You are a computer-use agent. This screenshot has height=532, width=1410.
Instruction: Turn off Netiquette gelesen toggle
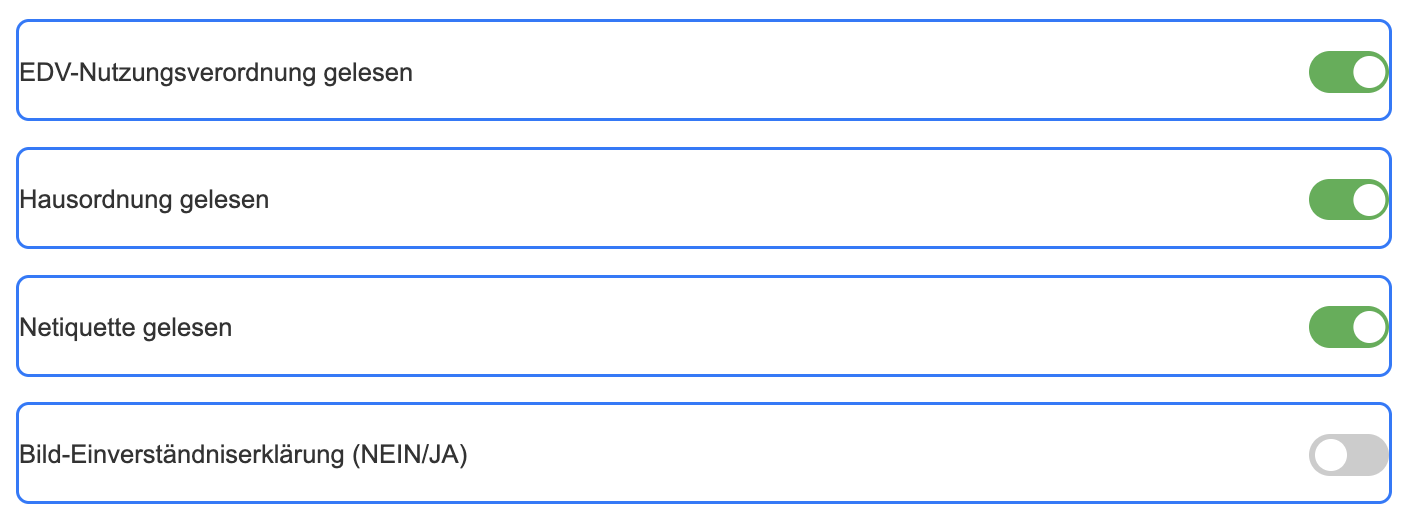point(1348,327)
